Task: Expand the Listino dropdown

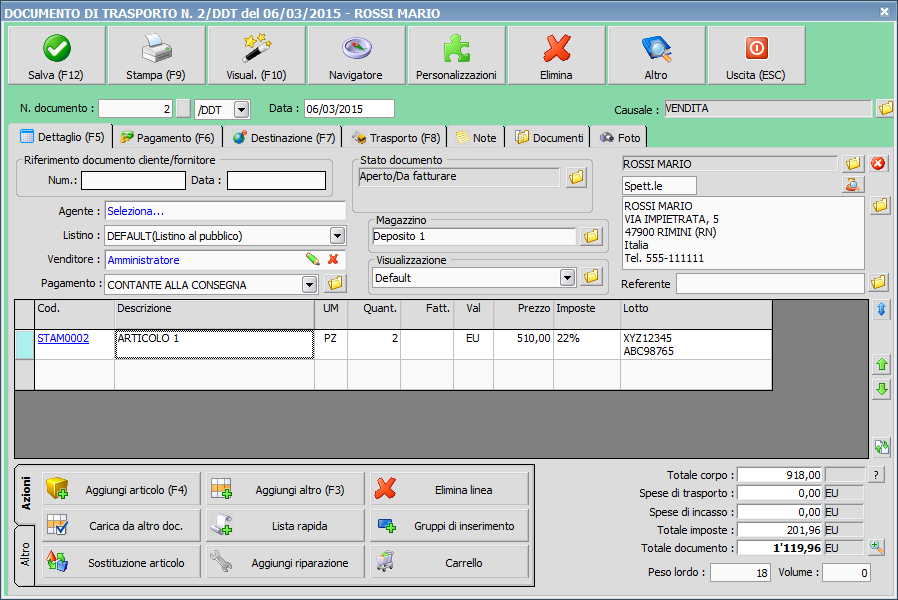Action: click(337, 236)
